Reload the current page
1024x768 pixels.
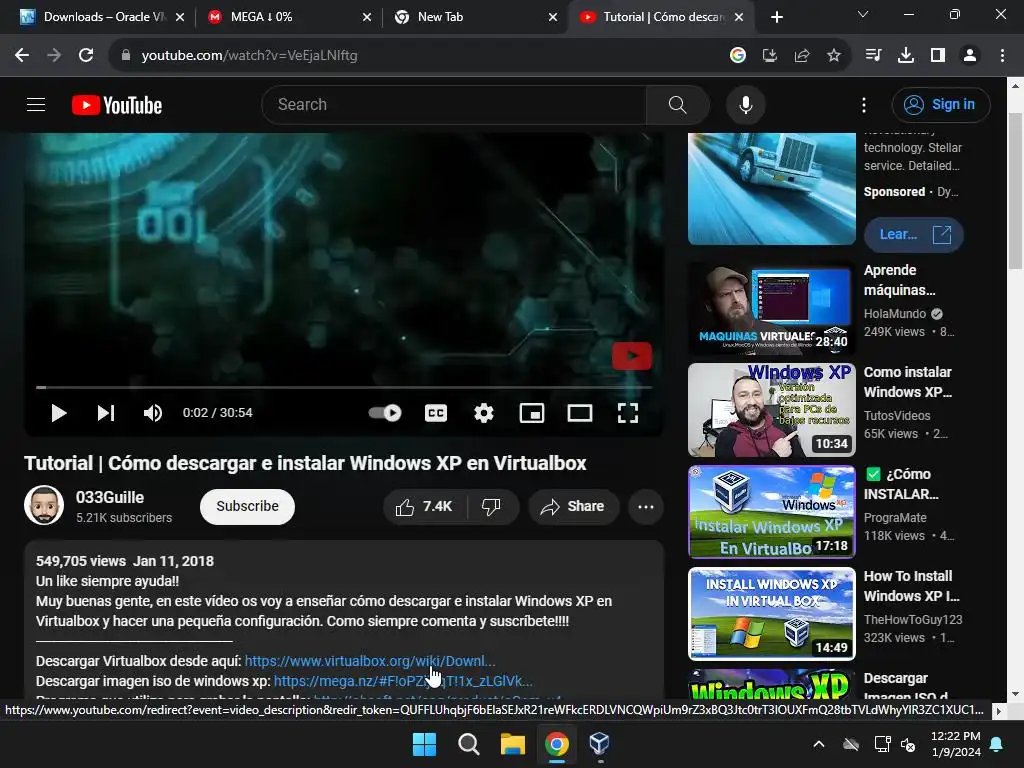(86, 56)
